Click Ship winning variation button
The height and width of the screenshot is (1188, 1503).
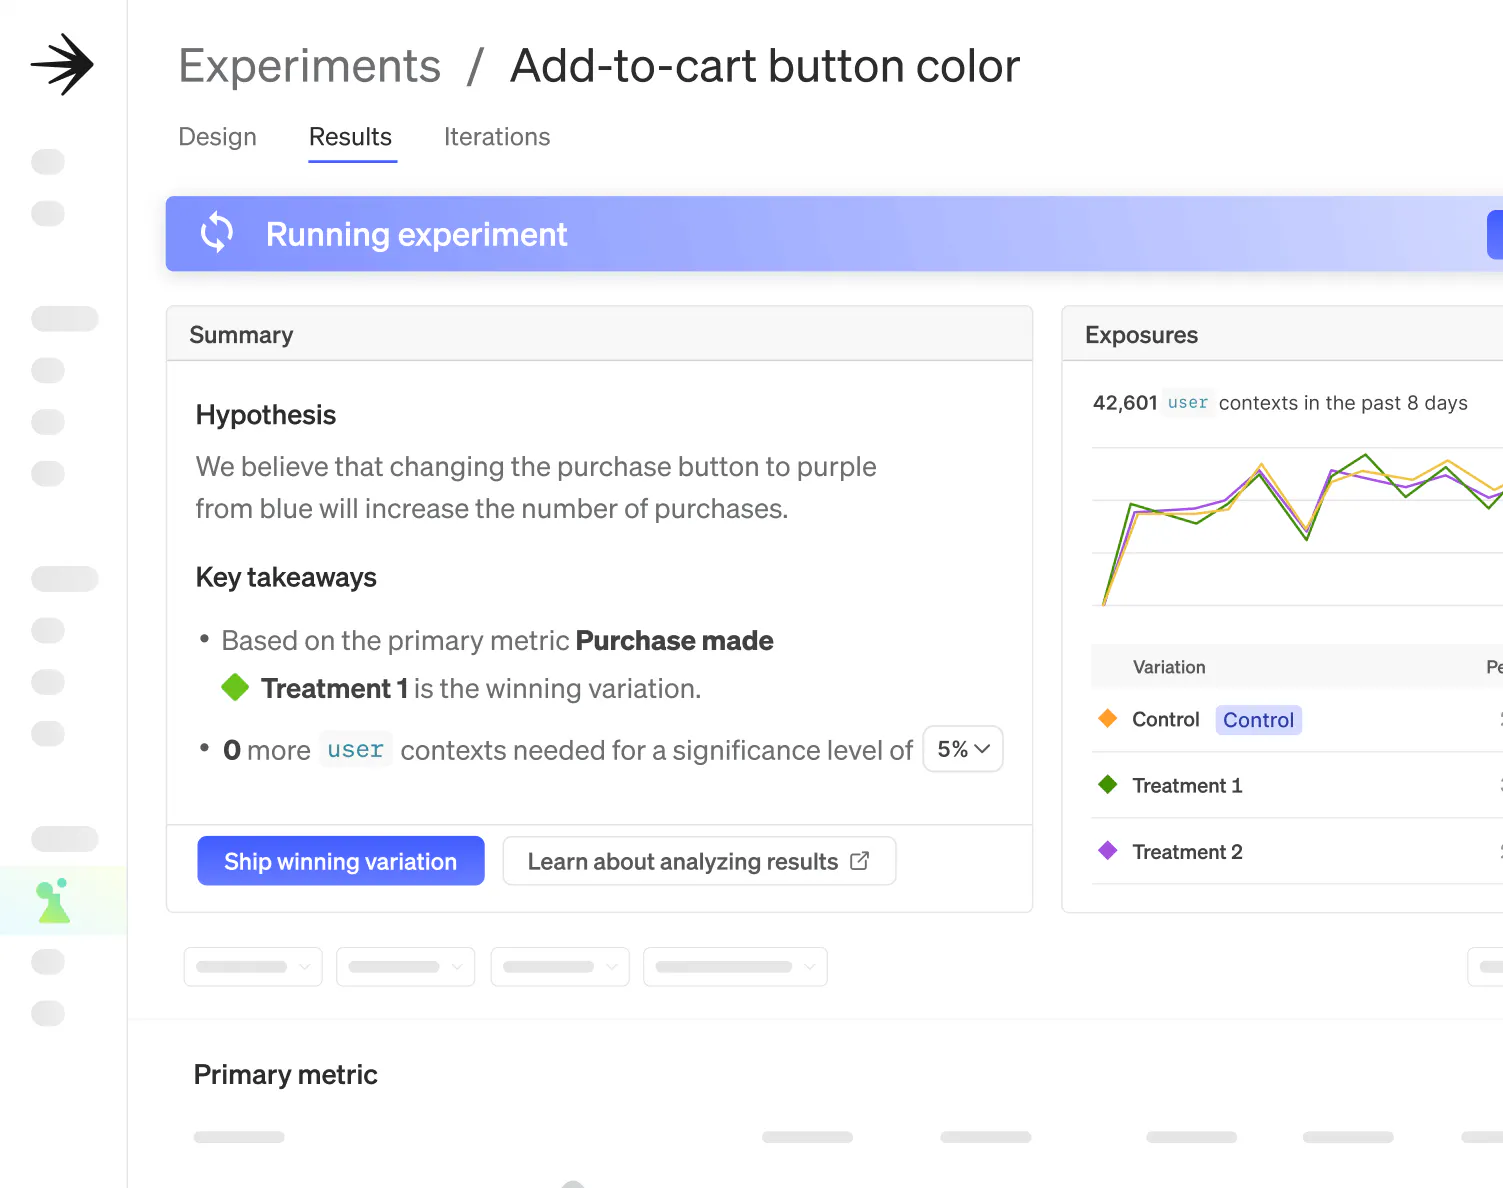(340, 861)
